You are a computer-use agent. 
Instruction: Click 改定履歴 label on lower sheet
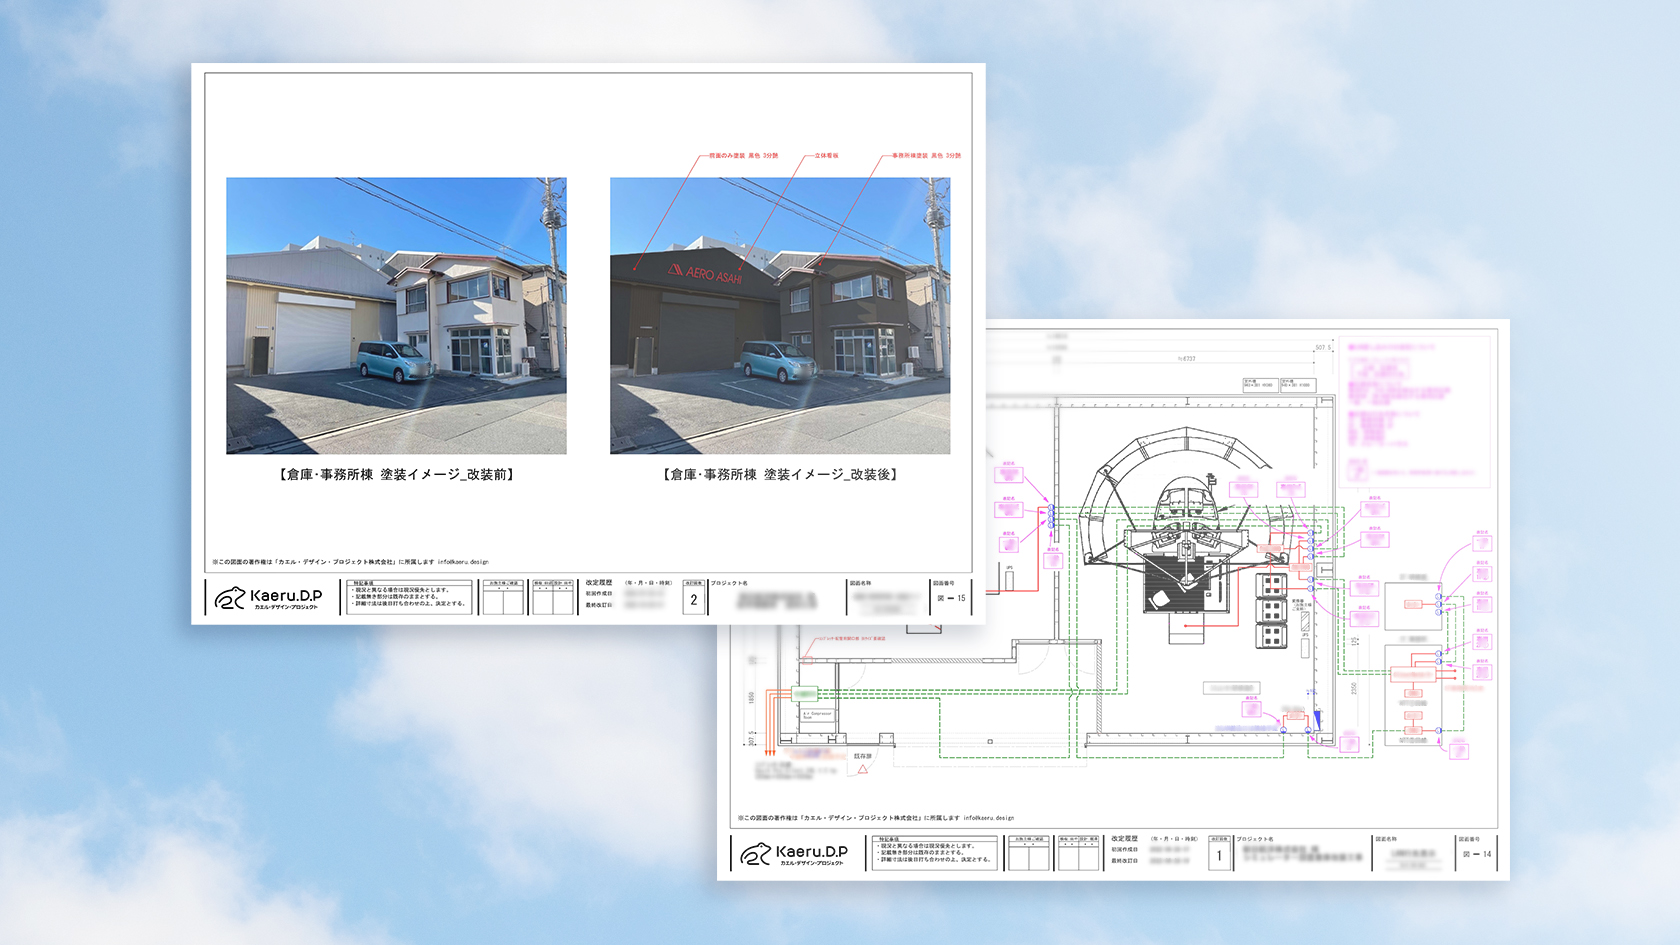tap(1125, 839)
